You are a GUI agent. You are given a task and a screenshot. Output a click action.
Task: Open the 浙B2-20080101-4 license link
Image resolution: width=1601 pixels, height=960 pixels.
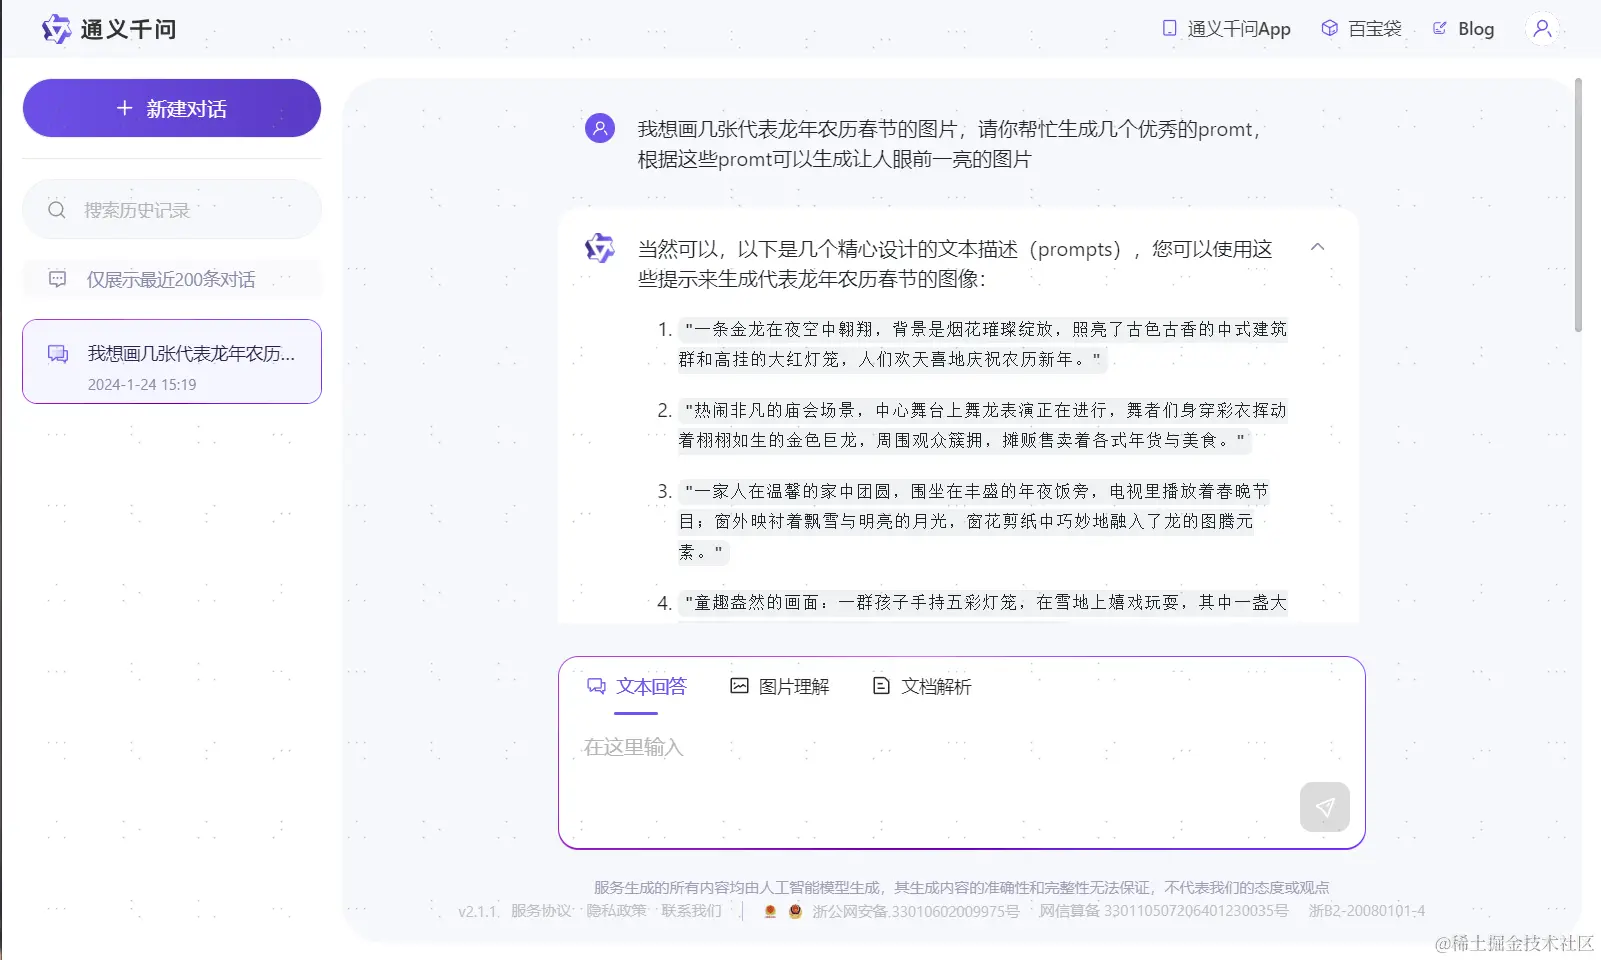(1367, 911)
